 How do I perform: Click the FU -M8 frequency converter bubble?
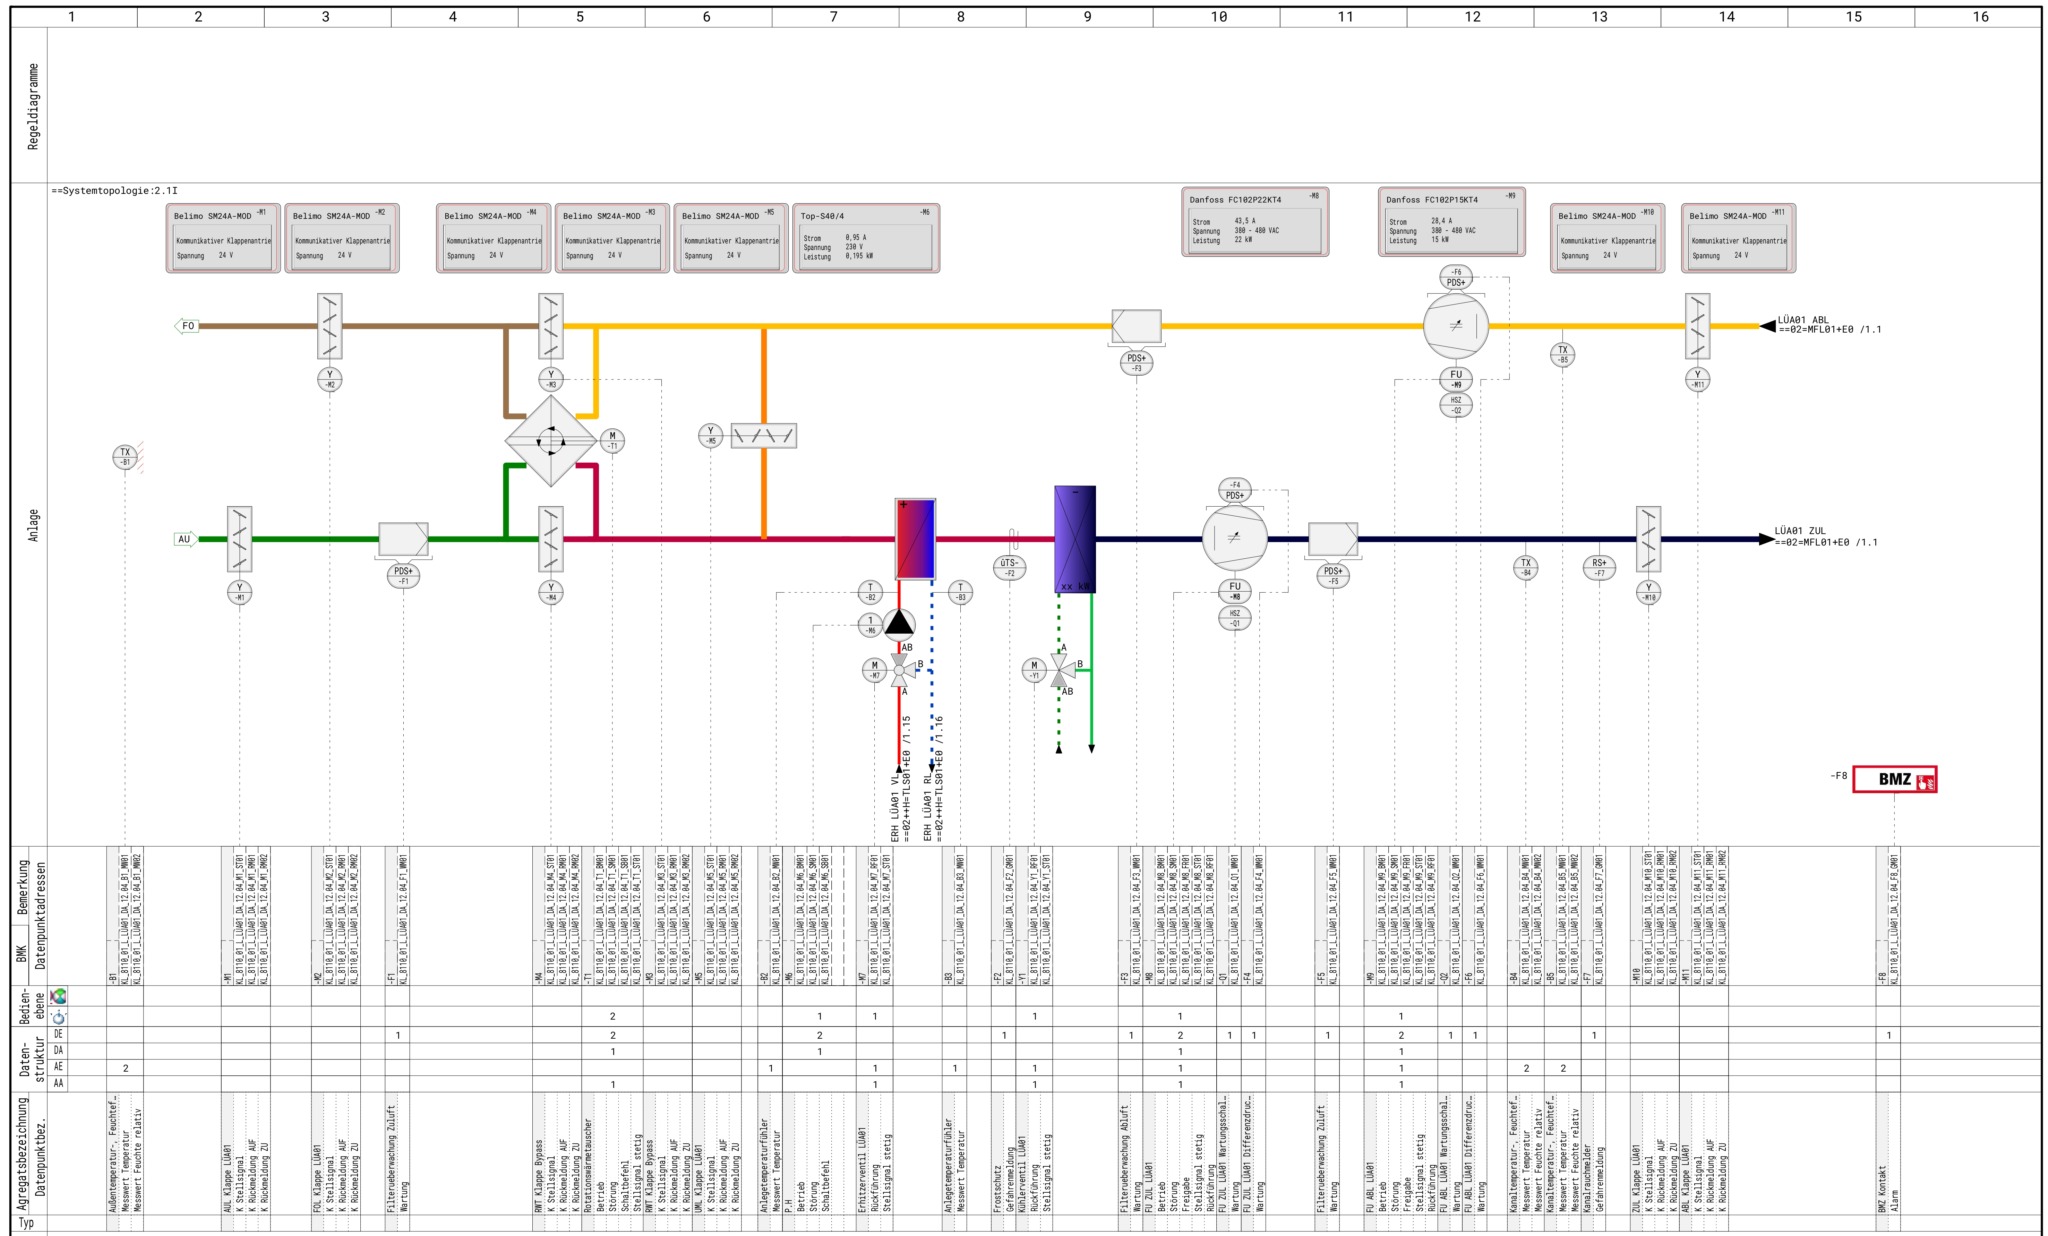(1235, 591)
